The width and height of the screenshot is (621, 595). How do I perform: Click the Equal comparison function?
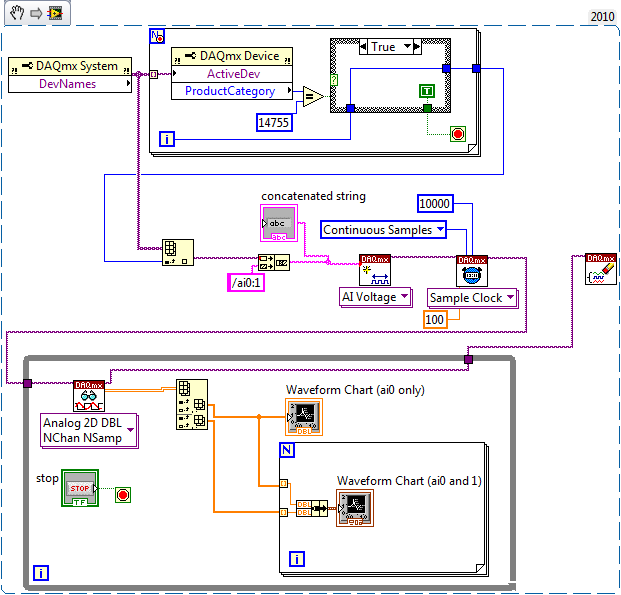tap(313, 96)
